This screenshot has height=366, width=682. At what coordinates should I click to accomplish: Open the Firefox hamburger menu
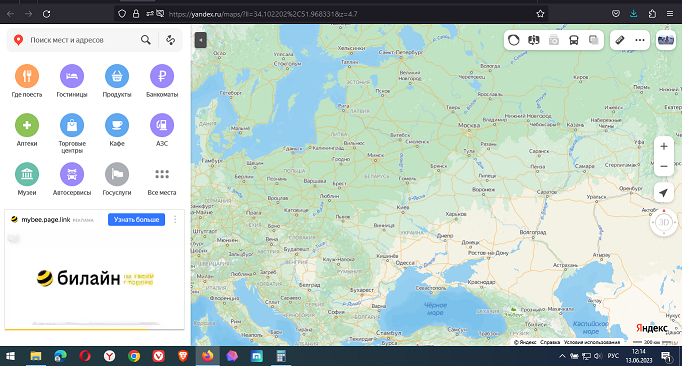click(670, 13)
